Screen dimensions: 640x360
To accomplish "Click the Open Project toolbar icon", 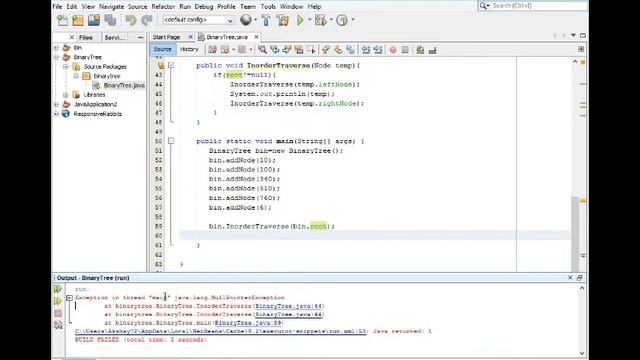I will click(94, 20).
